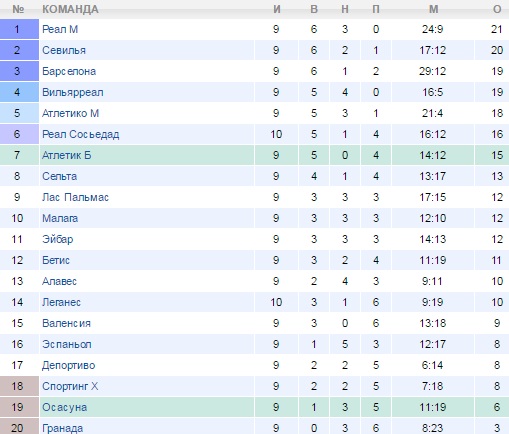Screen dimensions: 509x434
Task: Open the Гранада team page
Action: click(x=62, y=428)
